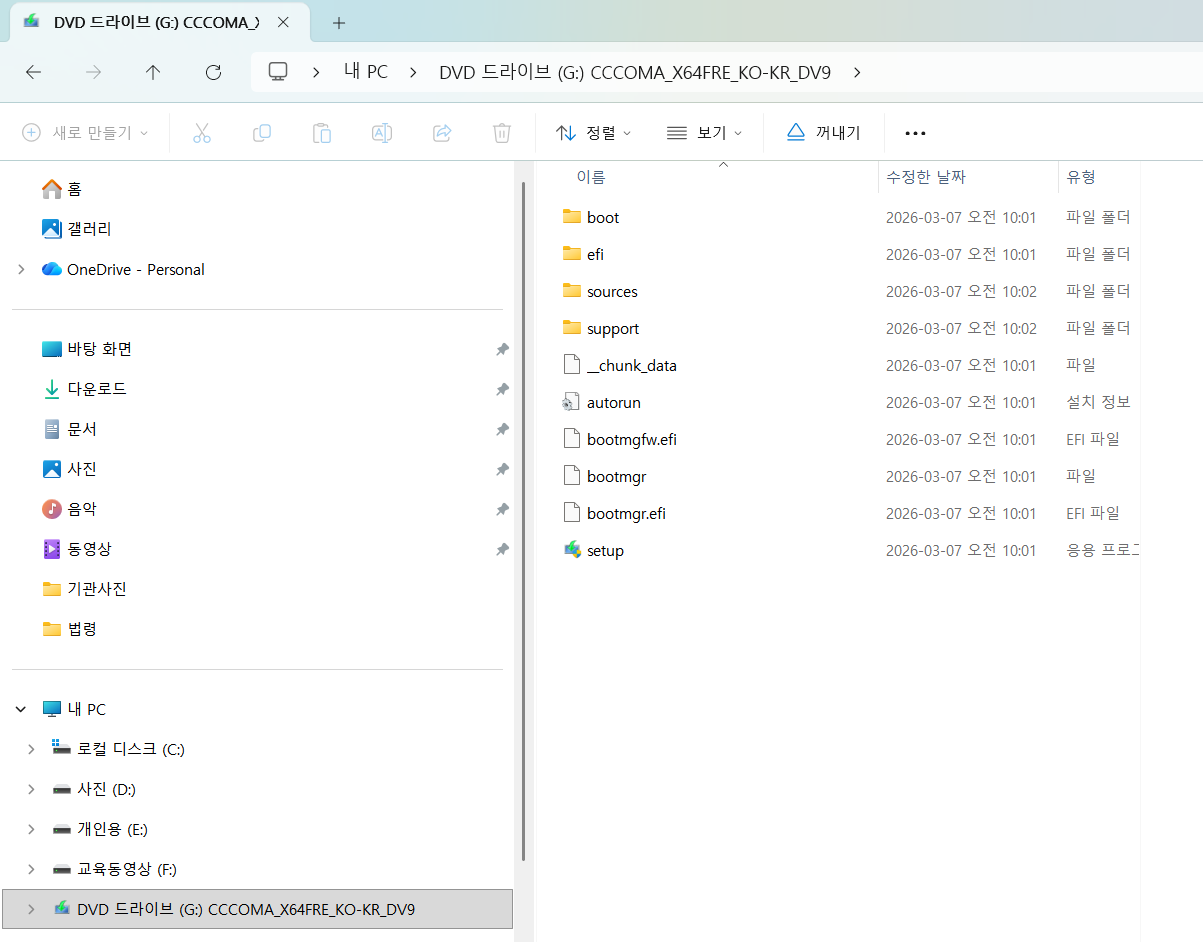Image resolution: width=1203 pixels, height=942 pixels.
Task: Select 개인용 (E:) drive in sidebar
Action: pos(112,829)
